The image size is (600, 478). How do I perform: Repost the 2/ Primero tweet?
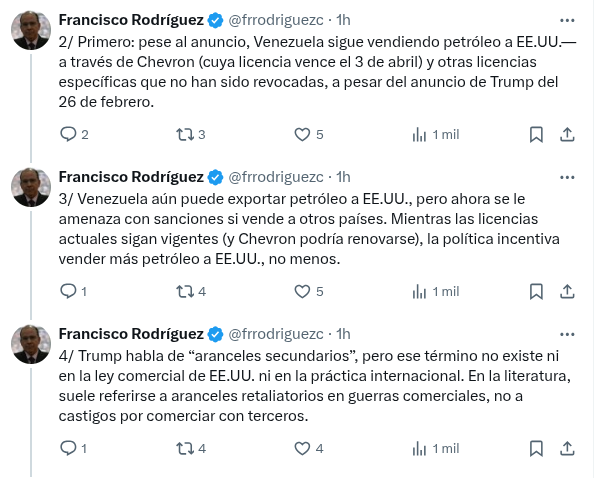click(184, 134)
